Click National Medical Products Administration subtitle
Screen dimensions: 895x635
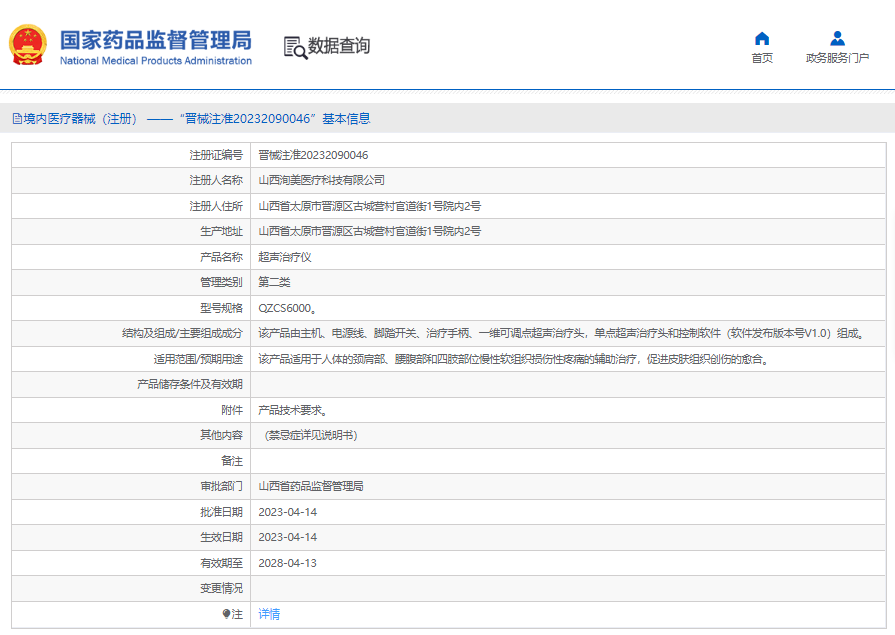point(156,61)
